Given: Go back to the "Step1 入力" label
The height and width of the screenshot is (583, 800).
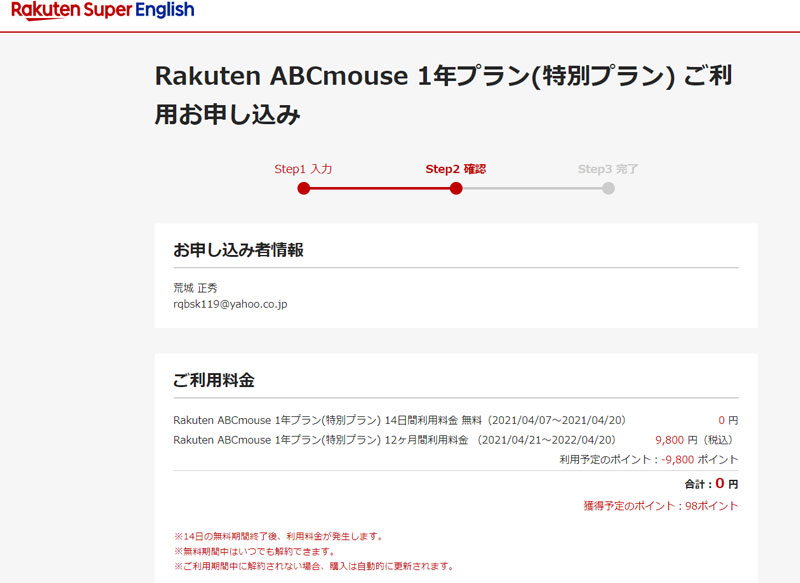Looking at the screenshot, I should 303,169.
